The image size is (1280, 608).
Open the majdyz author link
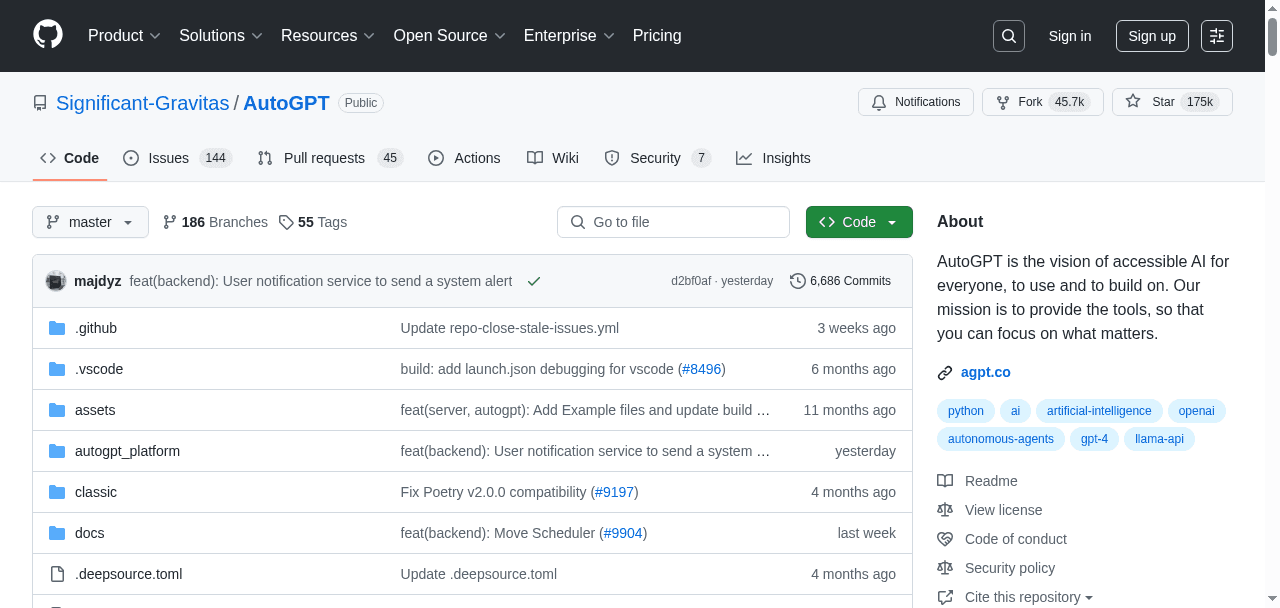coord(98,281)
